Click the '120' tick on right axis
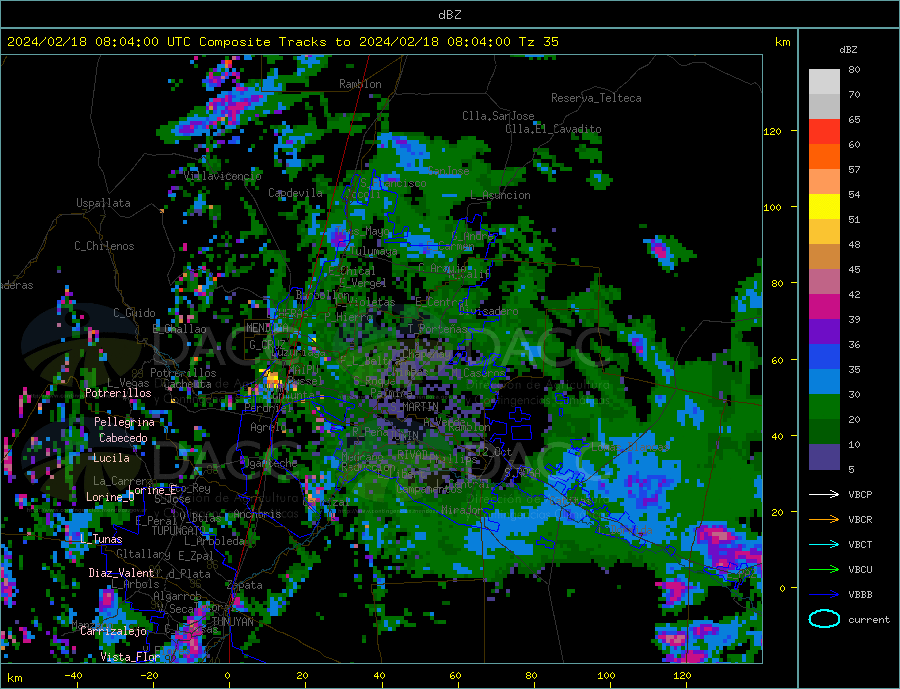The image size is (900, 689). [772, 131]
